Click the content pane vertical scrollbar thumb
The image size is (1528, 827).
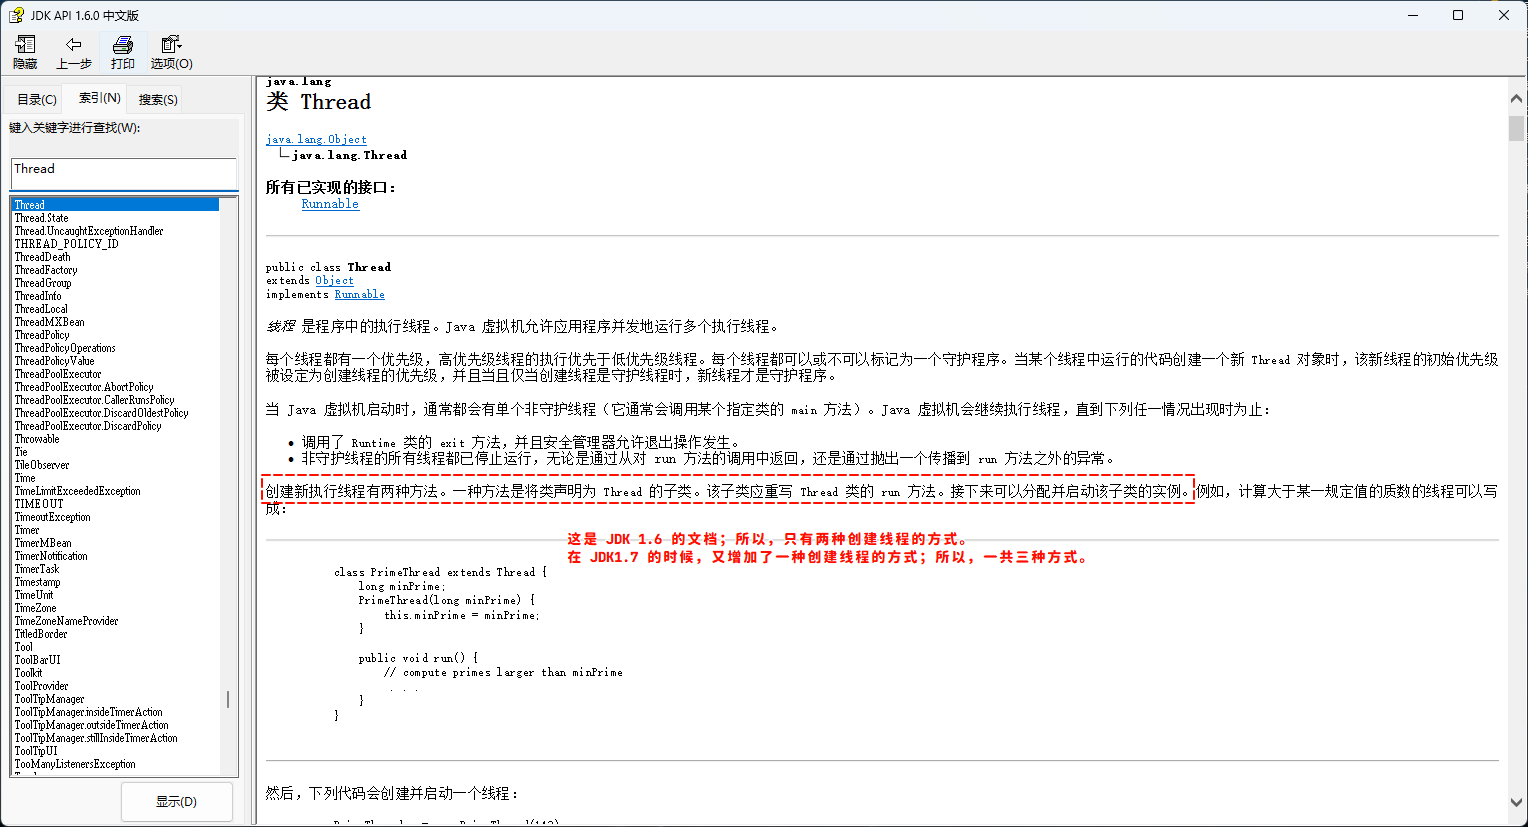[1516, 128]
